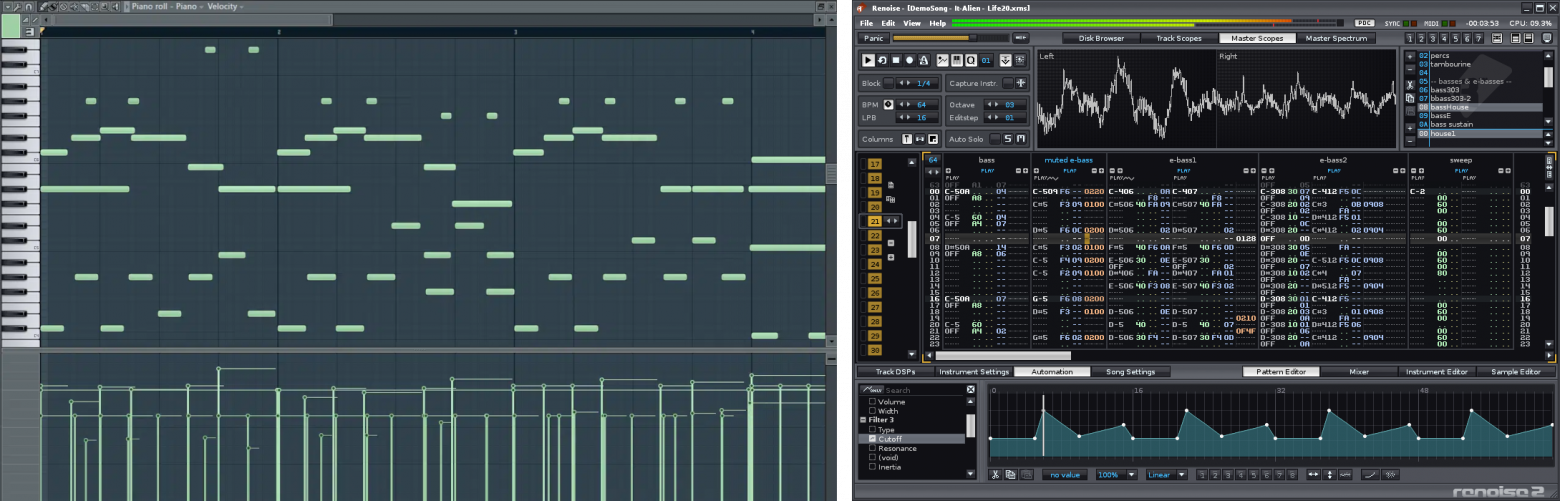Select the paint brush tool in Piano roll
Image resolution: width=1560 pixels, height=501 pixels.
53,7
